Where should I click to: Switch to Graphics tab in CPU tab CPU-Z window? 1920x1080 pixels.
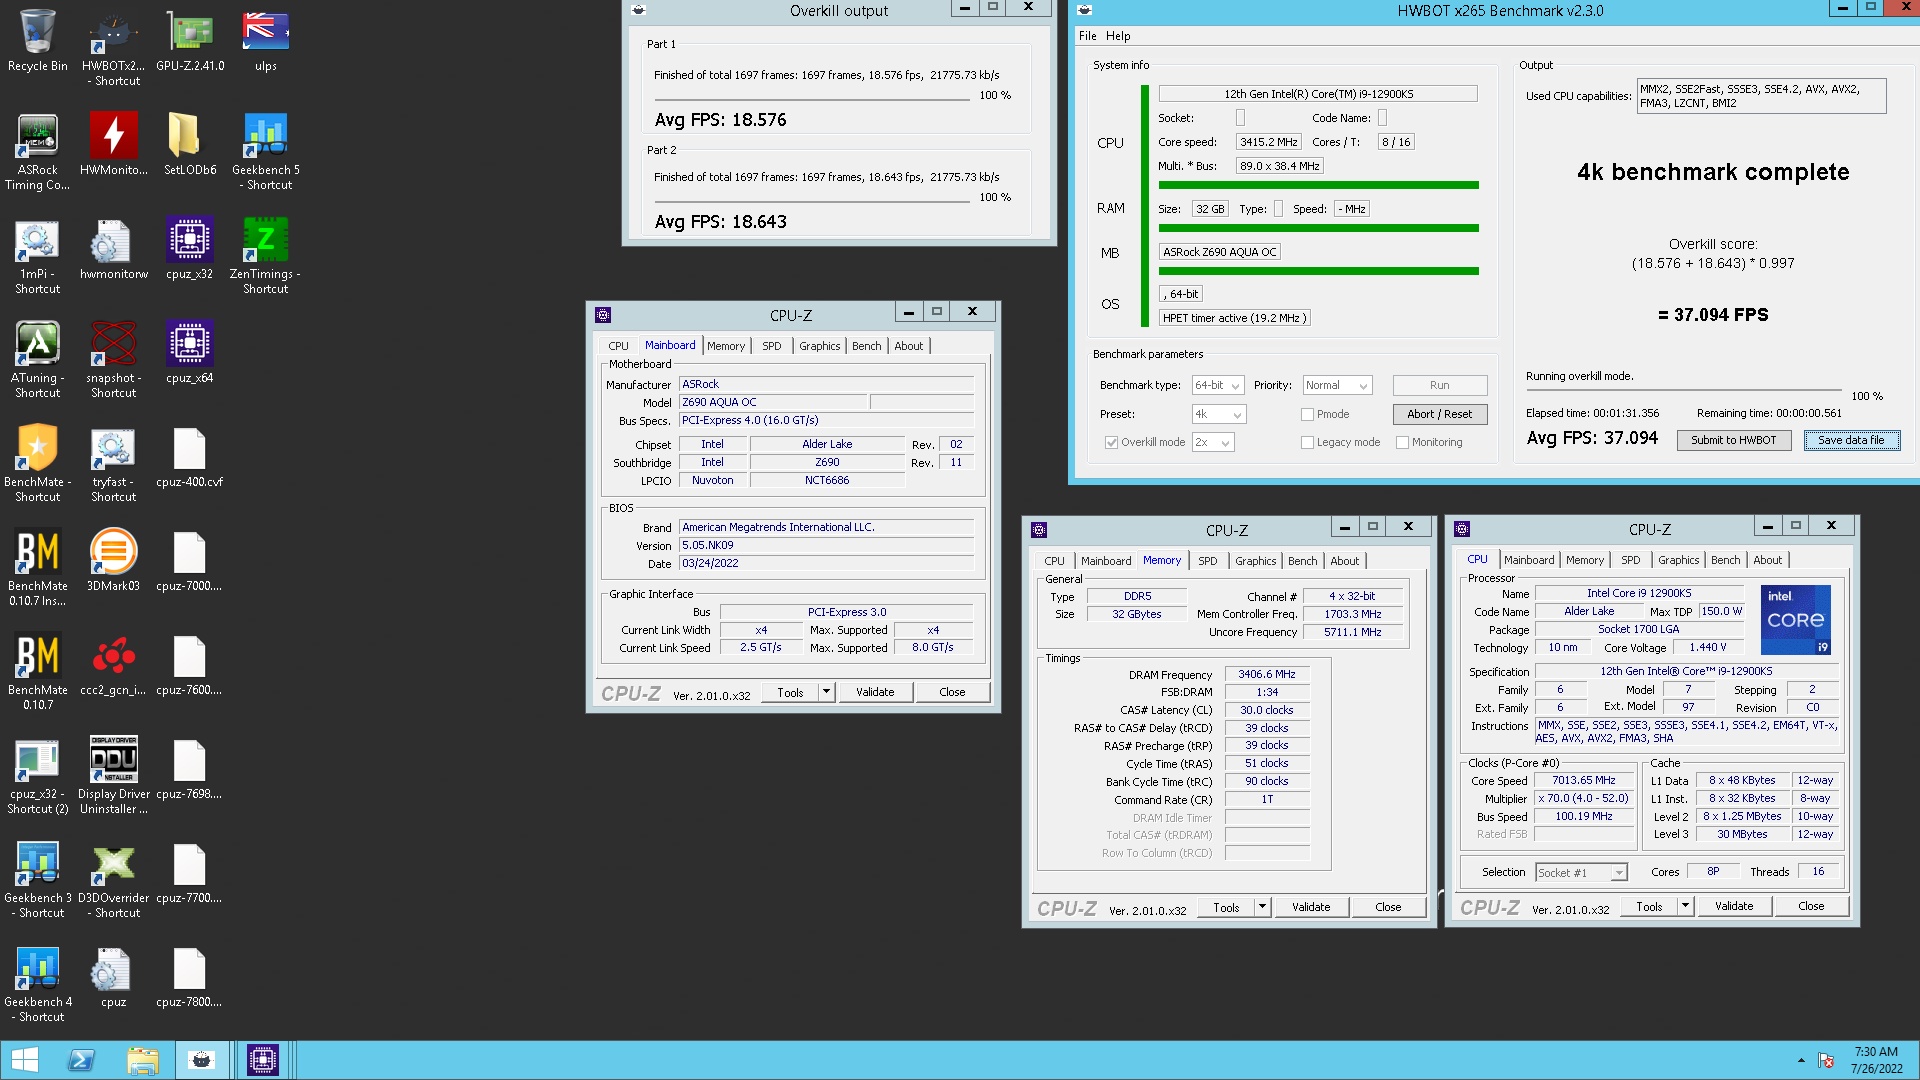[x=1678, y=560]
